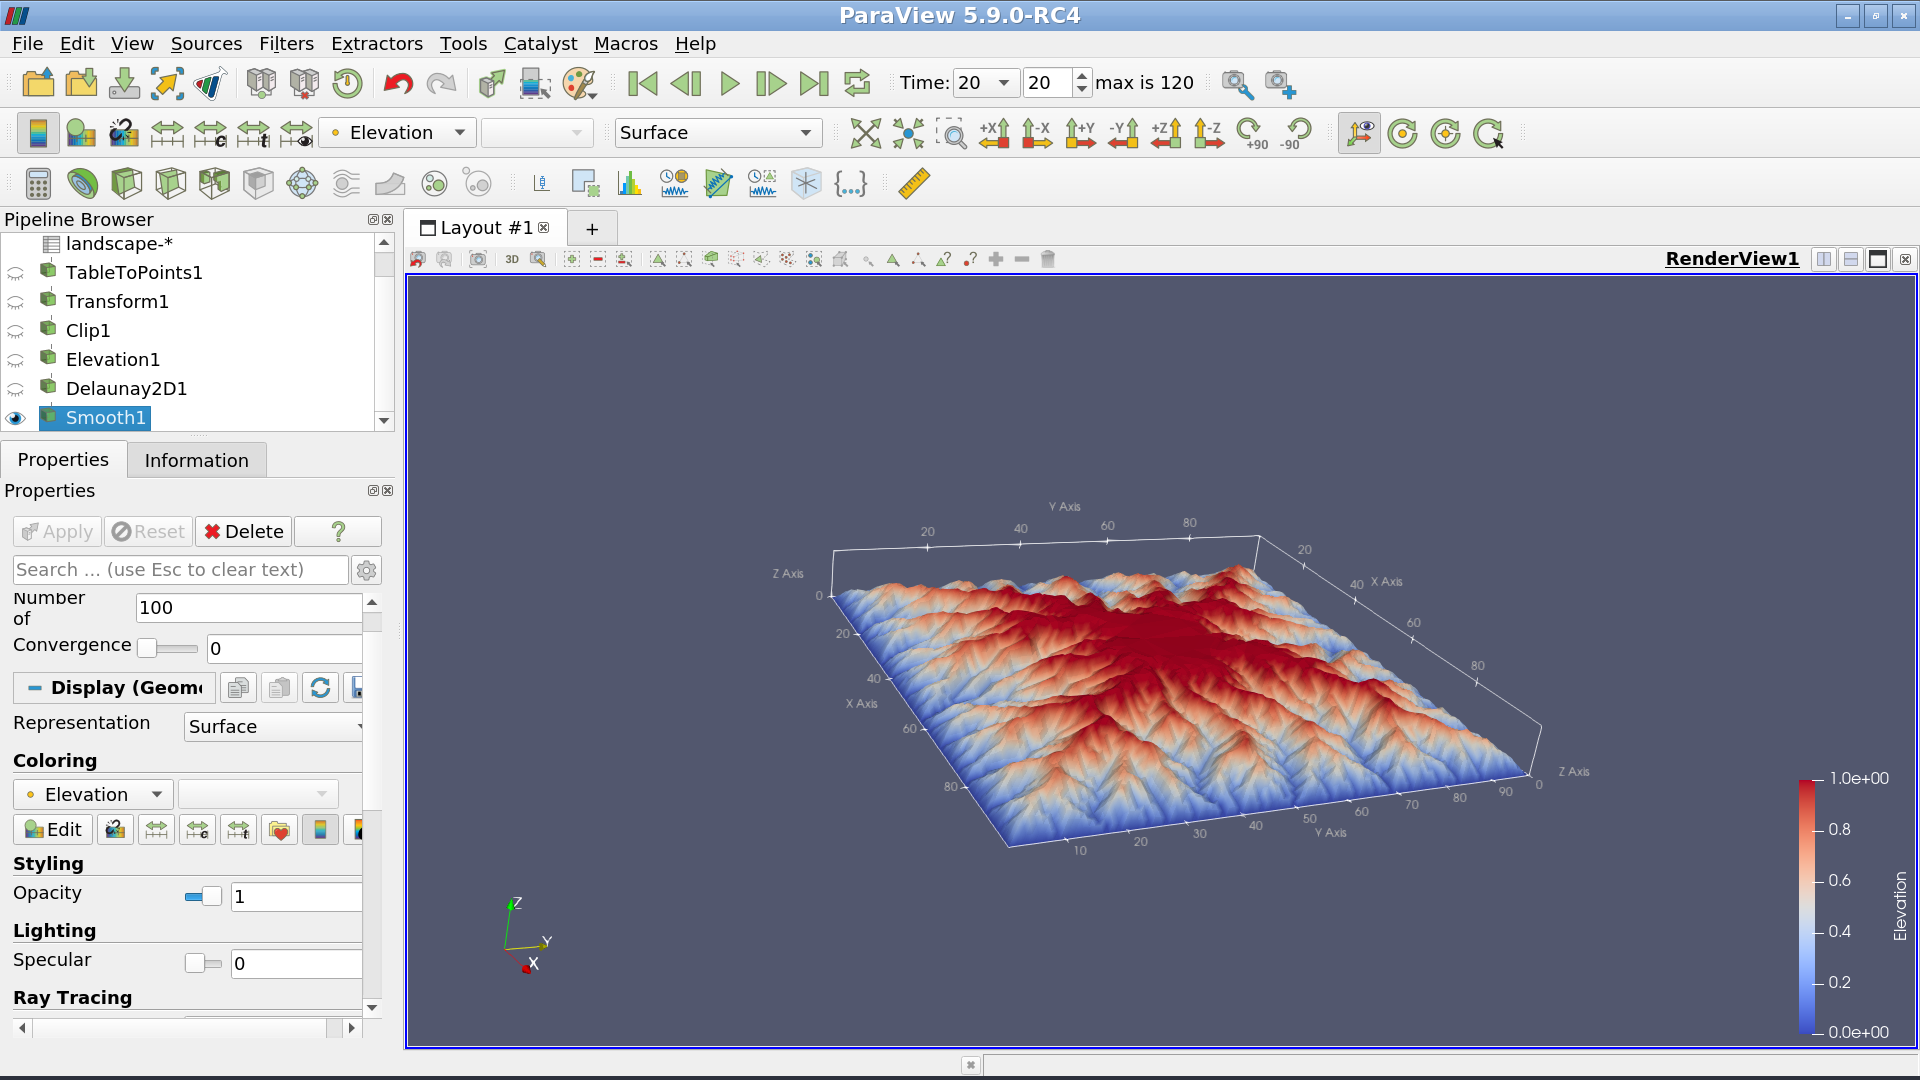Collapse the Display (Geometry) section

click(x=34, y=688)
